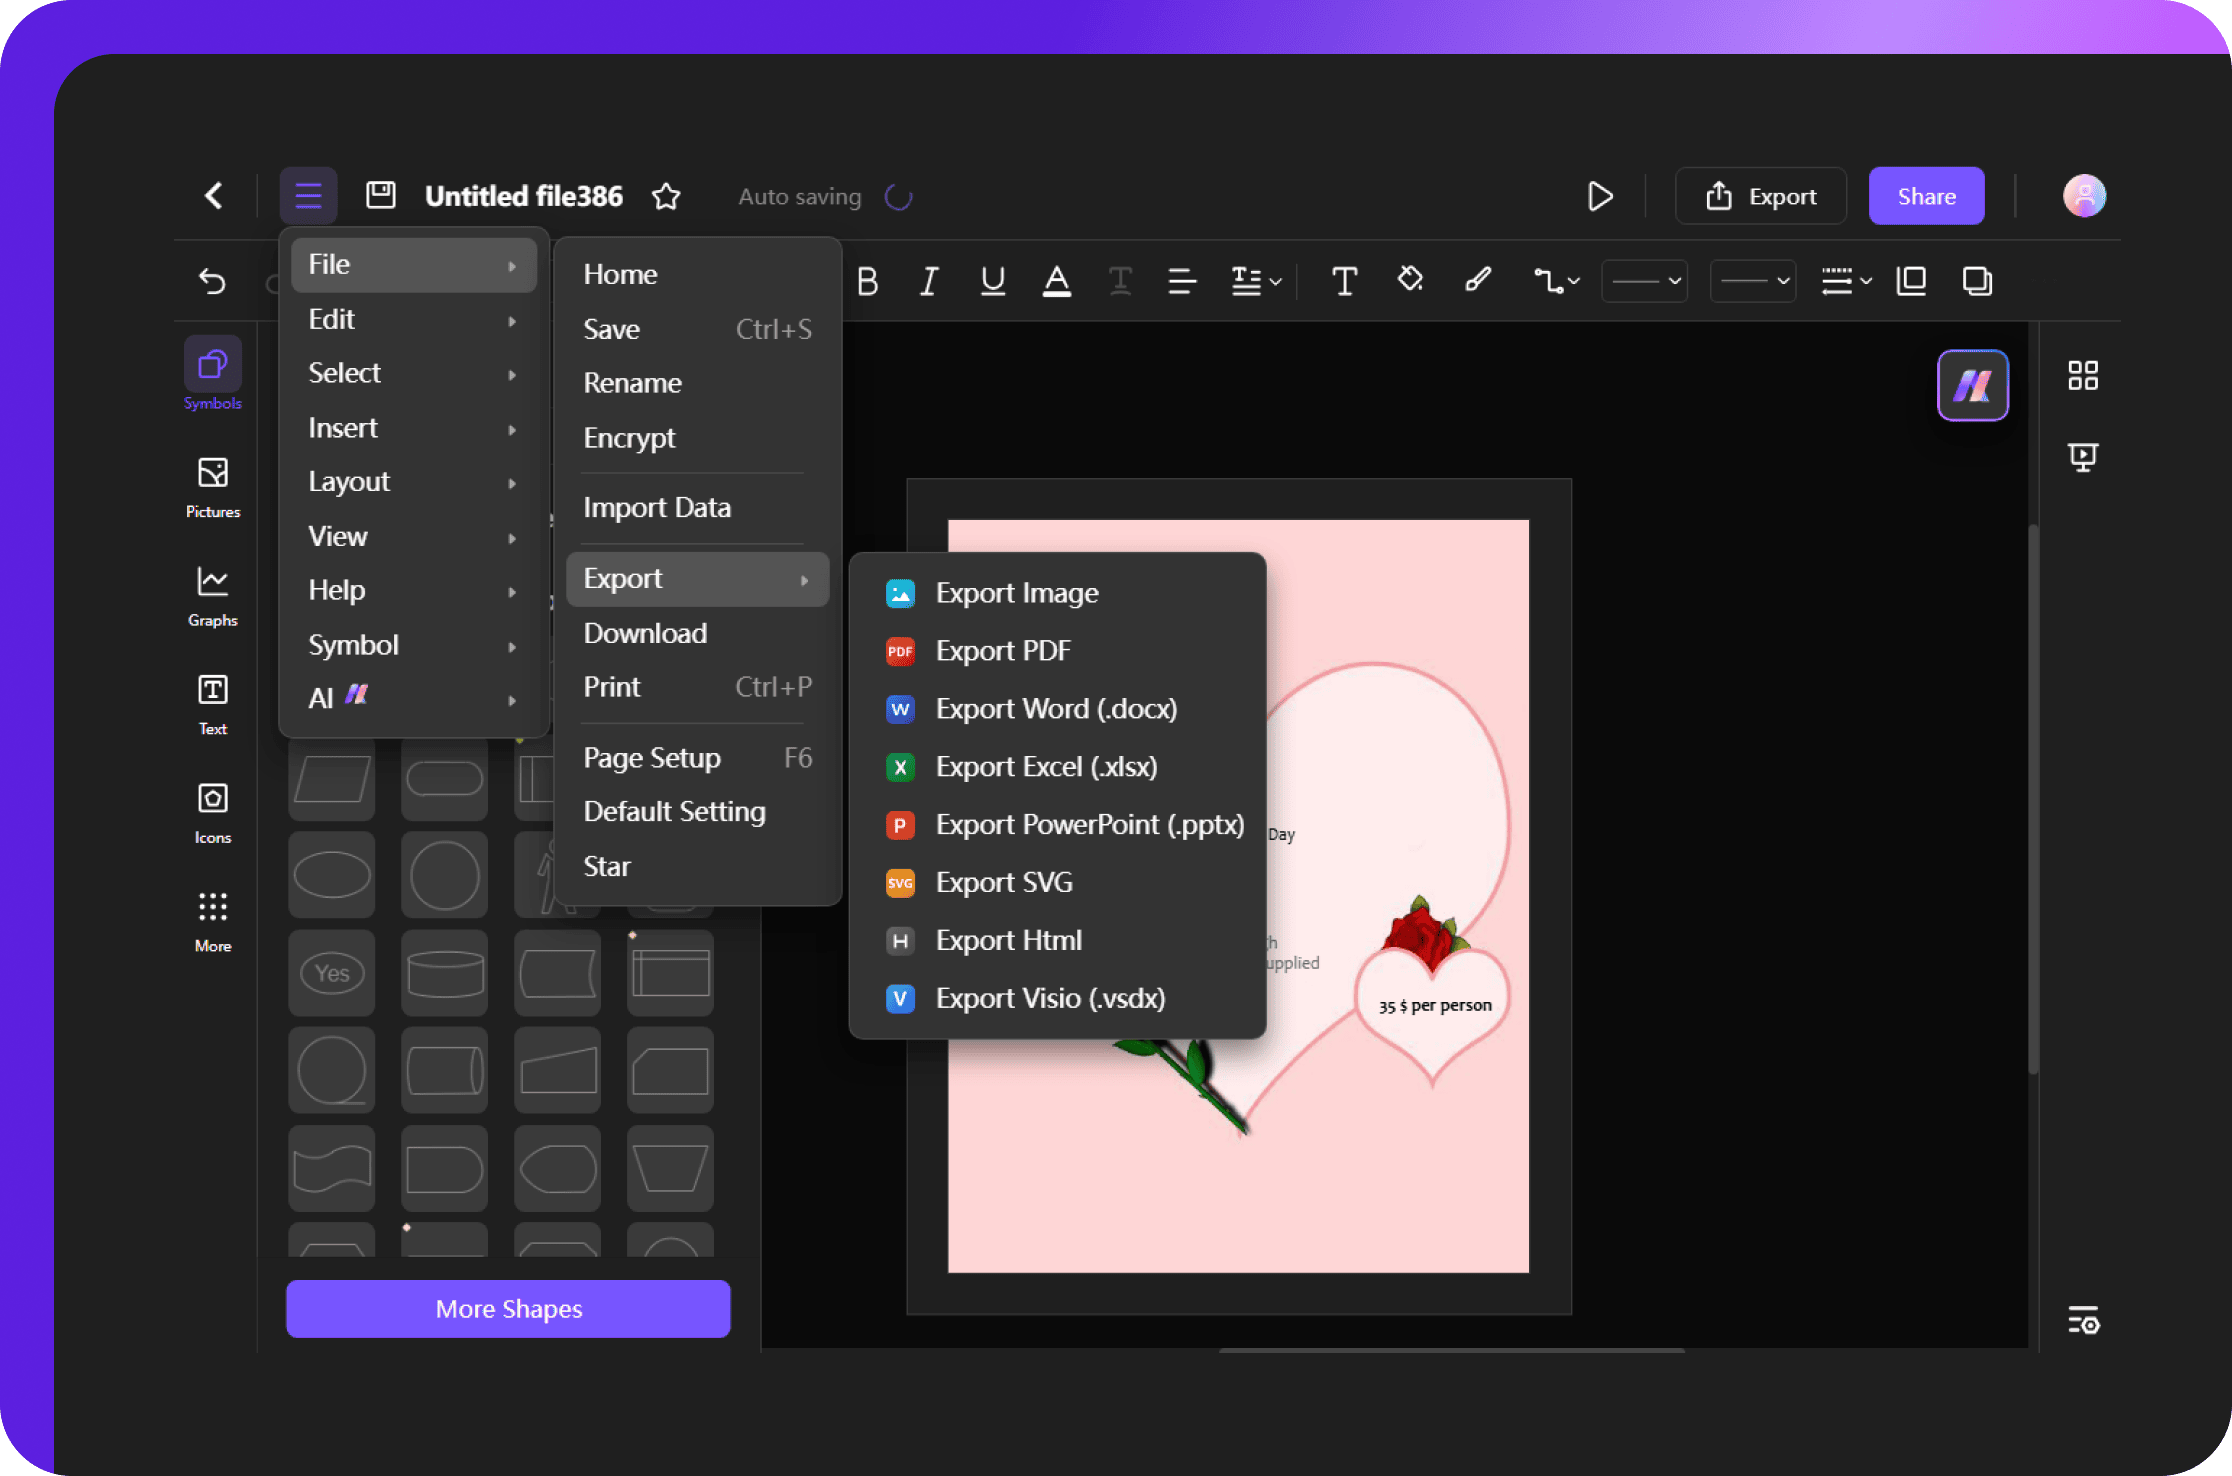This screenshot has width=2232, height=1476.
Task: Toggle underline formatting
Action: point(992,282)
